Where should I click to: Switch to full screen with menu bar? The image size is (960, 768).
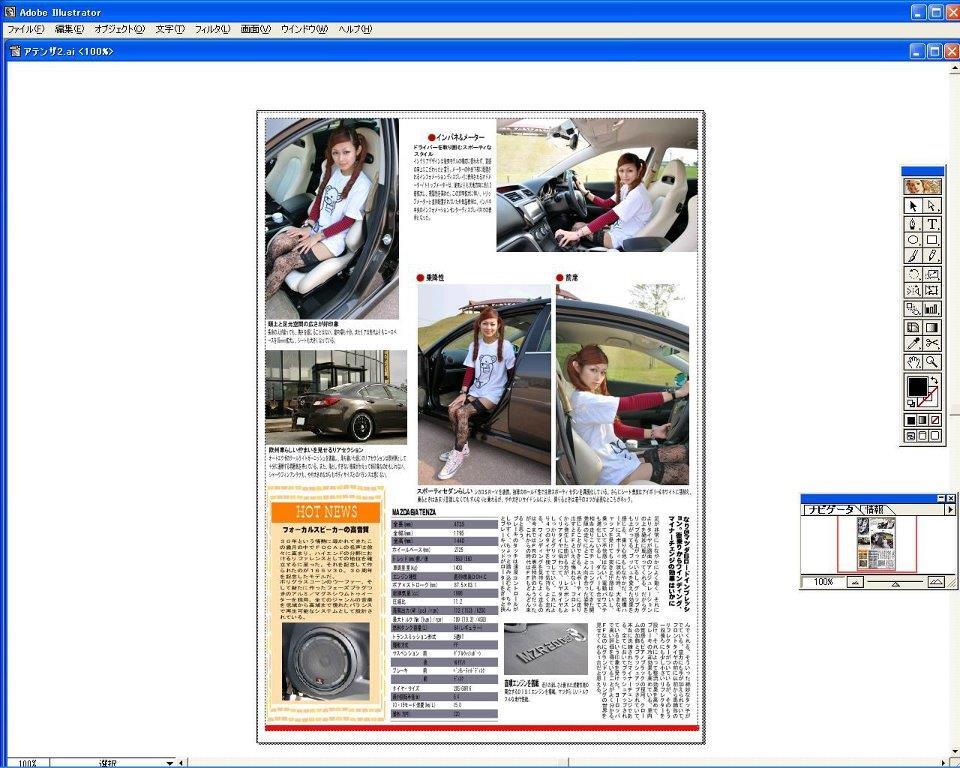point(923,436)
